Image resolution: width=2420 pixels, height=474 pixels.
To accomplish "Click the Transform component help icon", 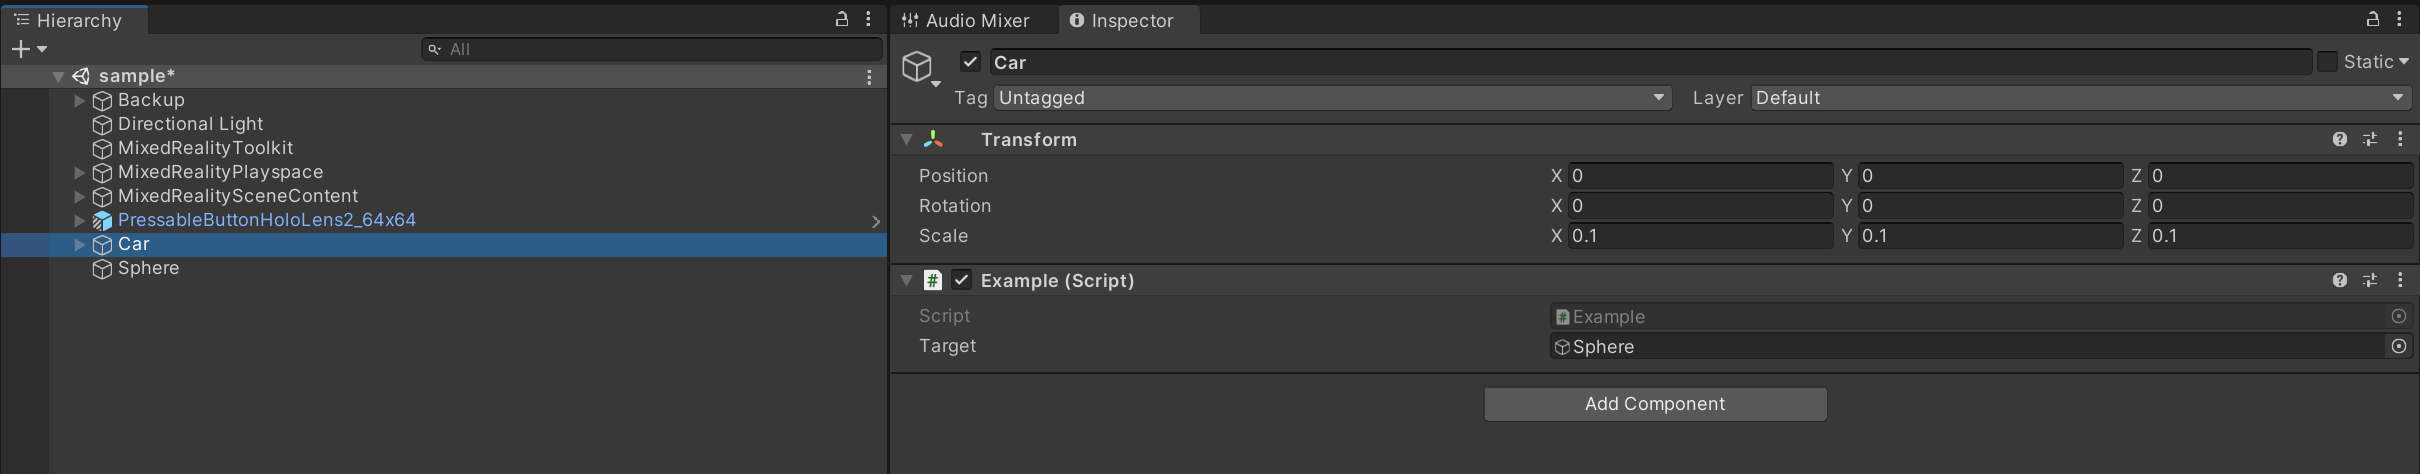I will [2339, 140].
